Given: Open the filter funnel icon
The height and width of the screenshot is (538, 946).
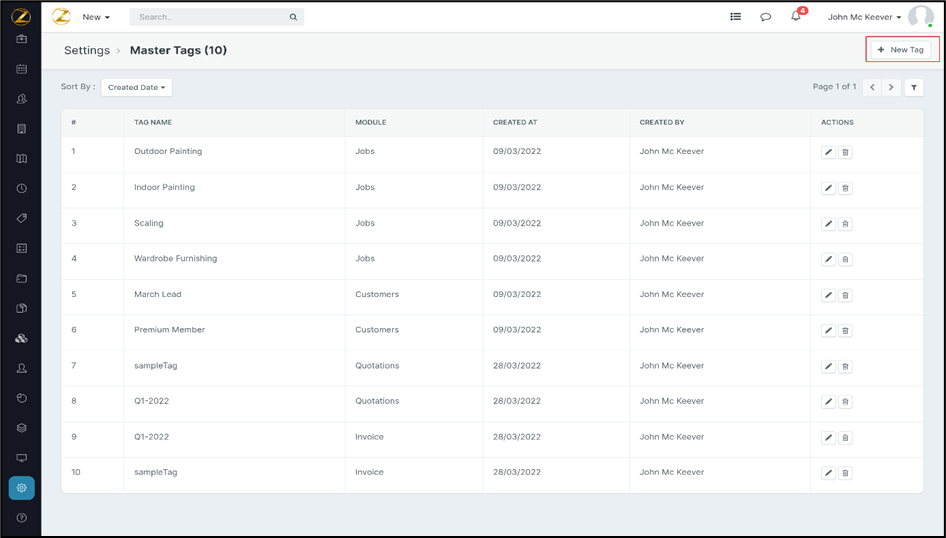Looking at the screenshot, I should 913,88.
